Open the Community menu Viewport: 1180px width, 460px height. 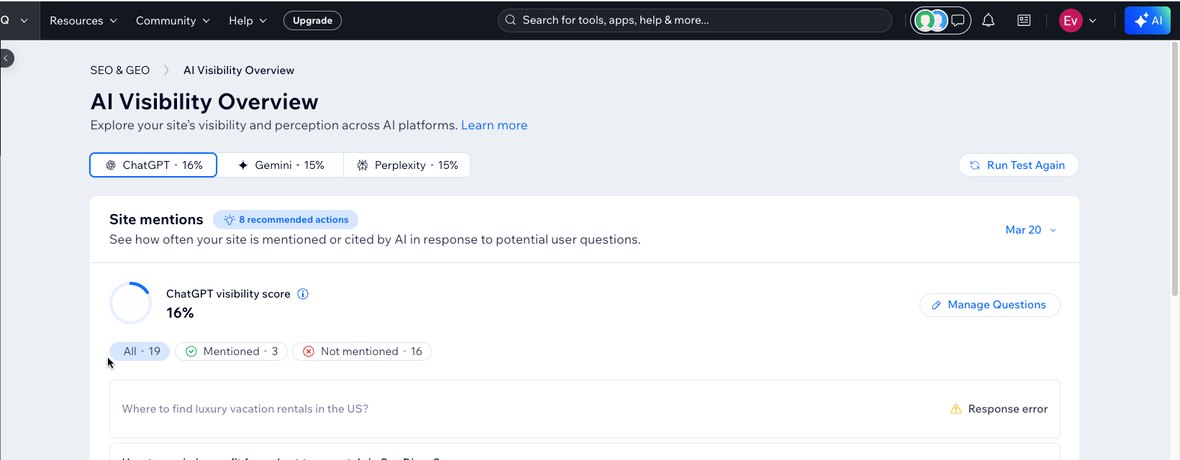coord(173,20)
